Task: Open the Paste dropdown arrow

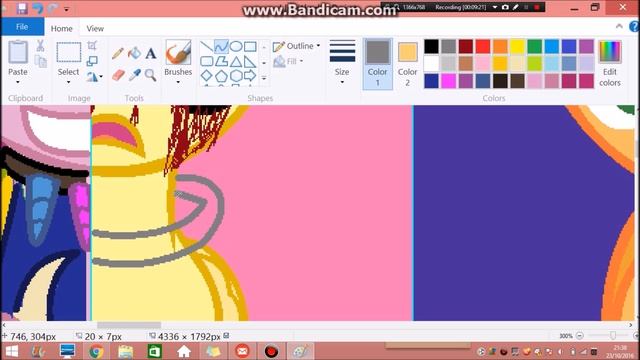Action: point(18,82)
